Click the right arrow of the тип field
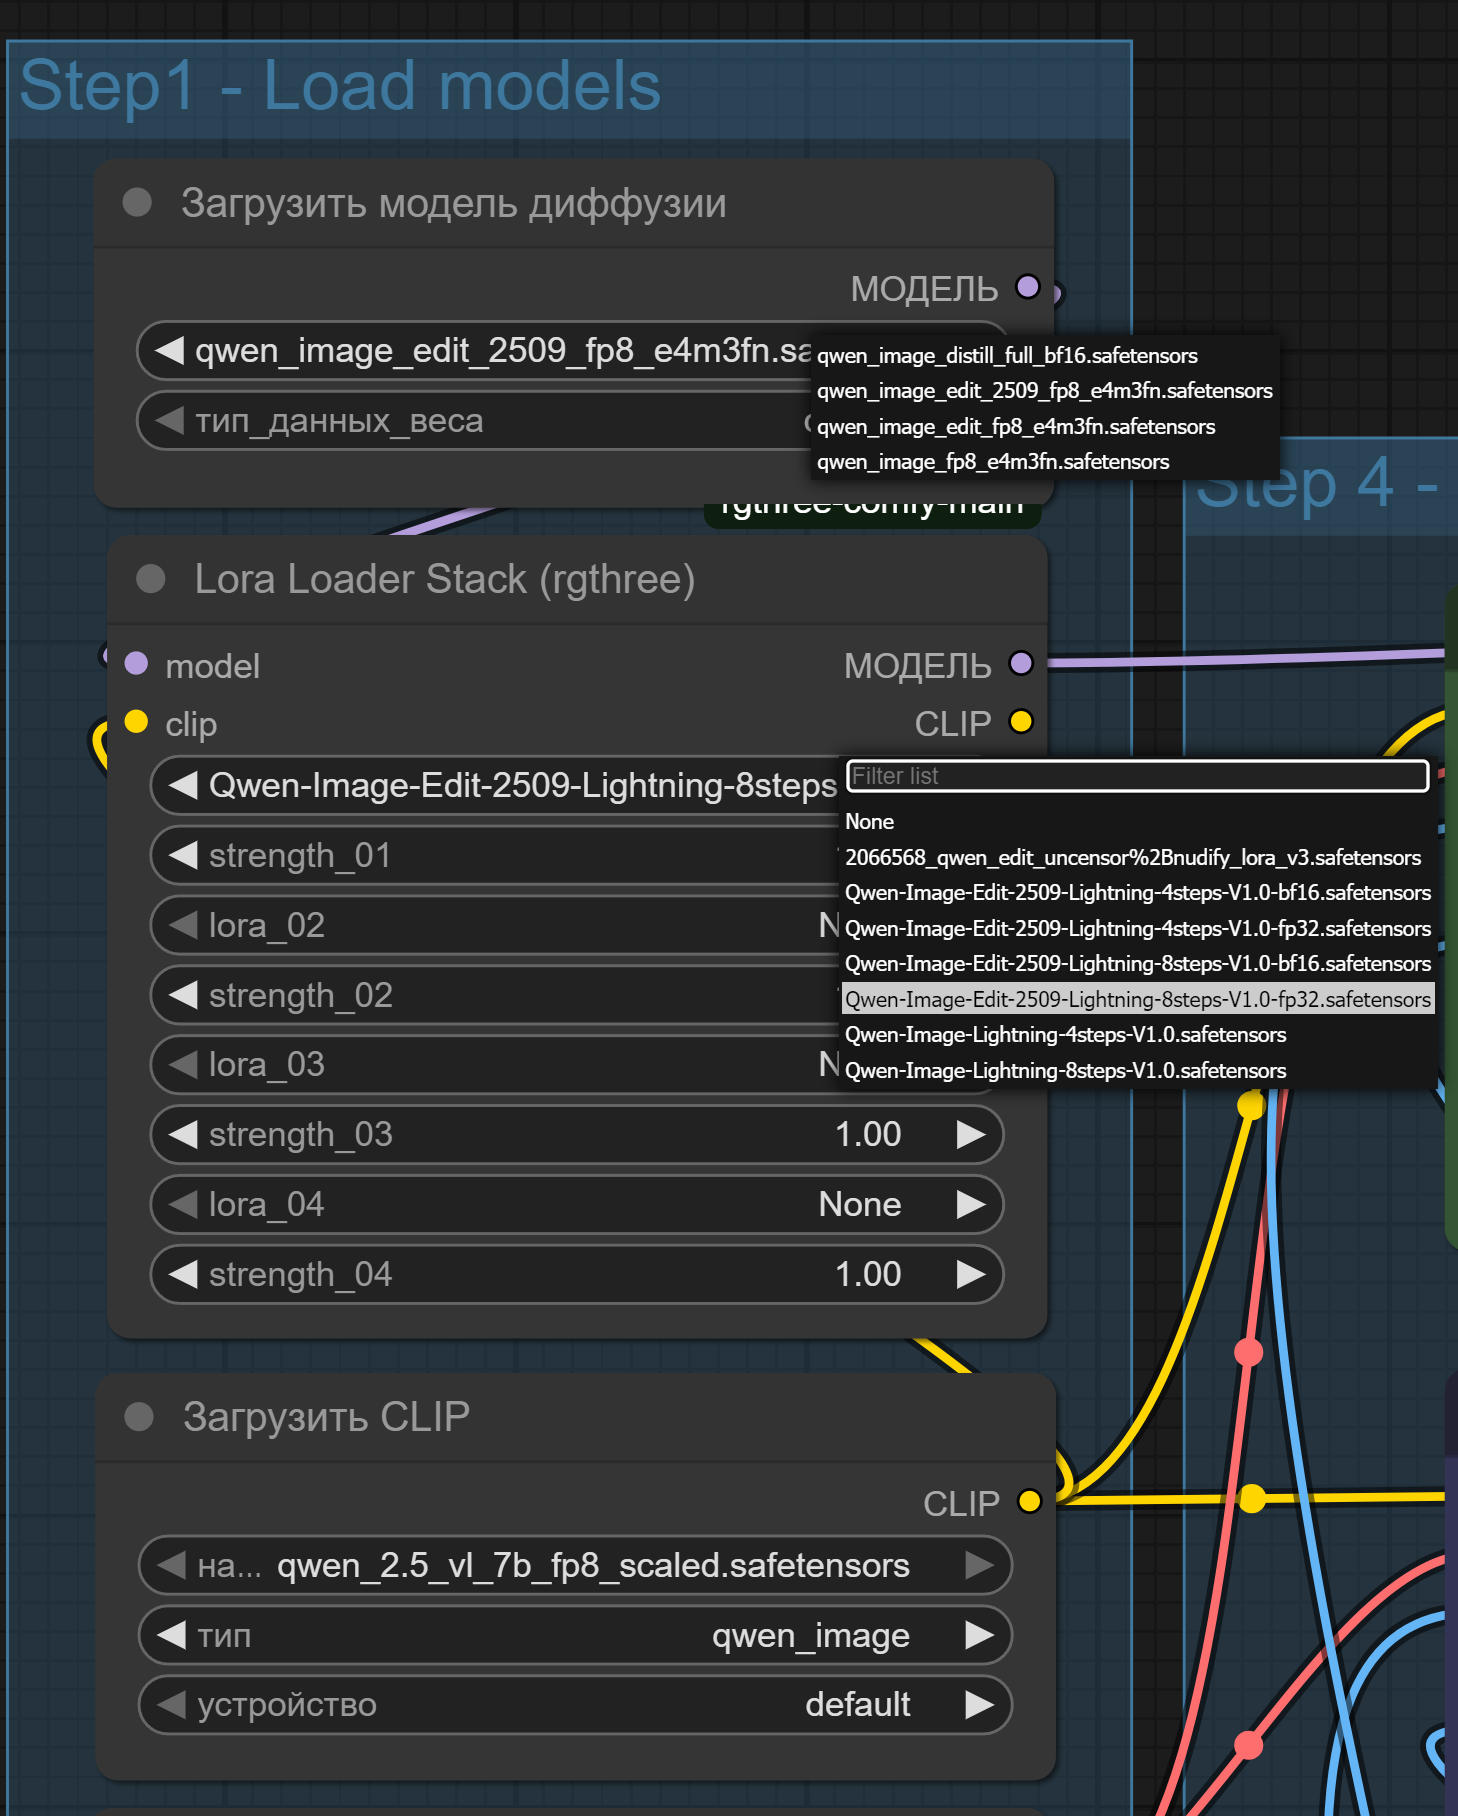1458x1816 pixels. tap(979, 1635)
